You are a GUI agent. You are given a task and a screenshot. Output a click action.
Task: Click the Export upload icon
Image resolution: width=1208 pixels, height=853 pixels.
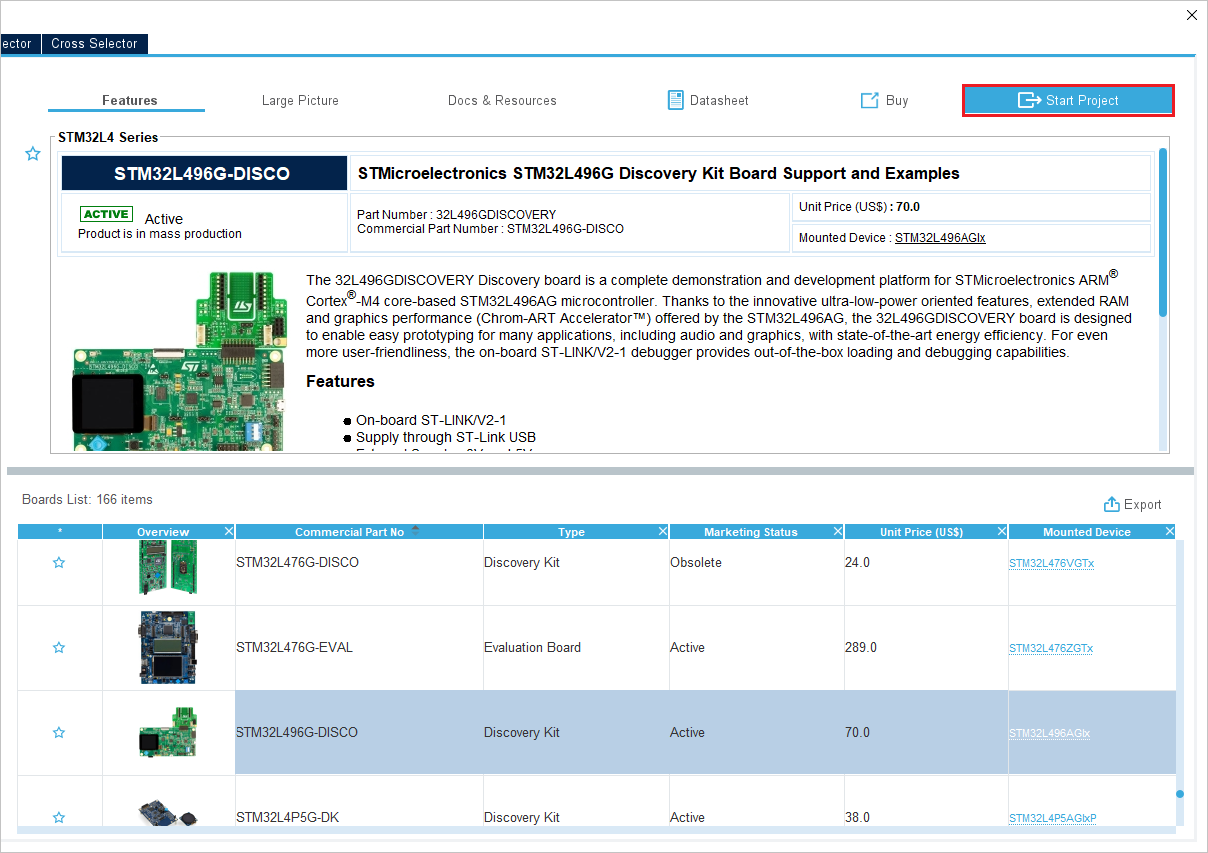point(1111,504)
